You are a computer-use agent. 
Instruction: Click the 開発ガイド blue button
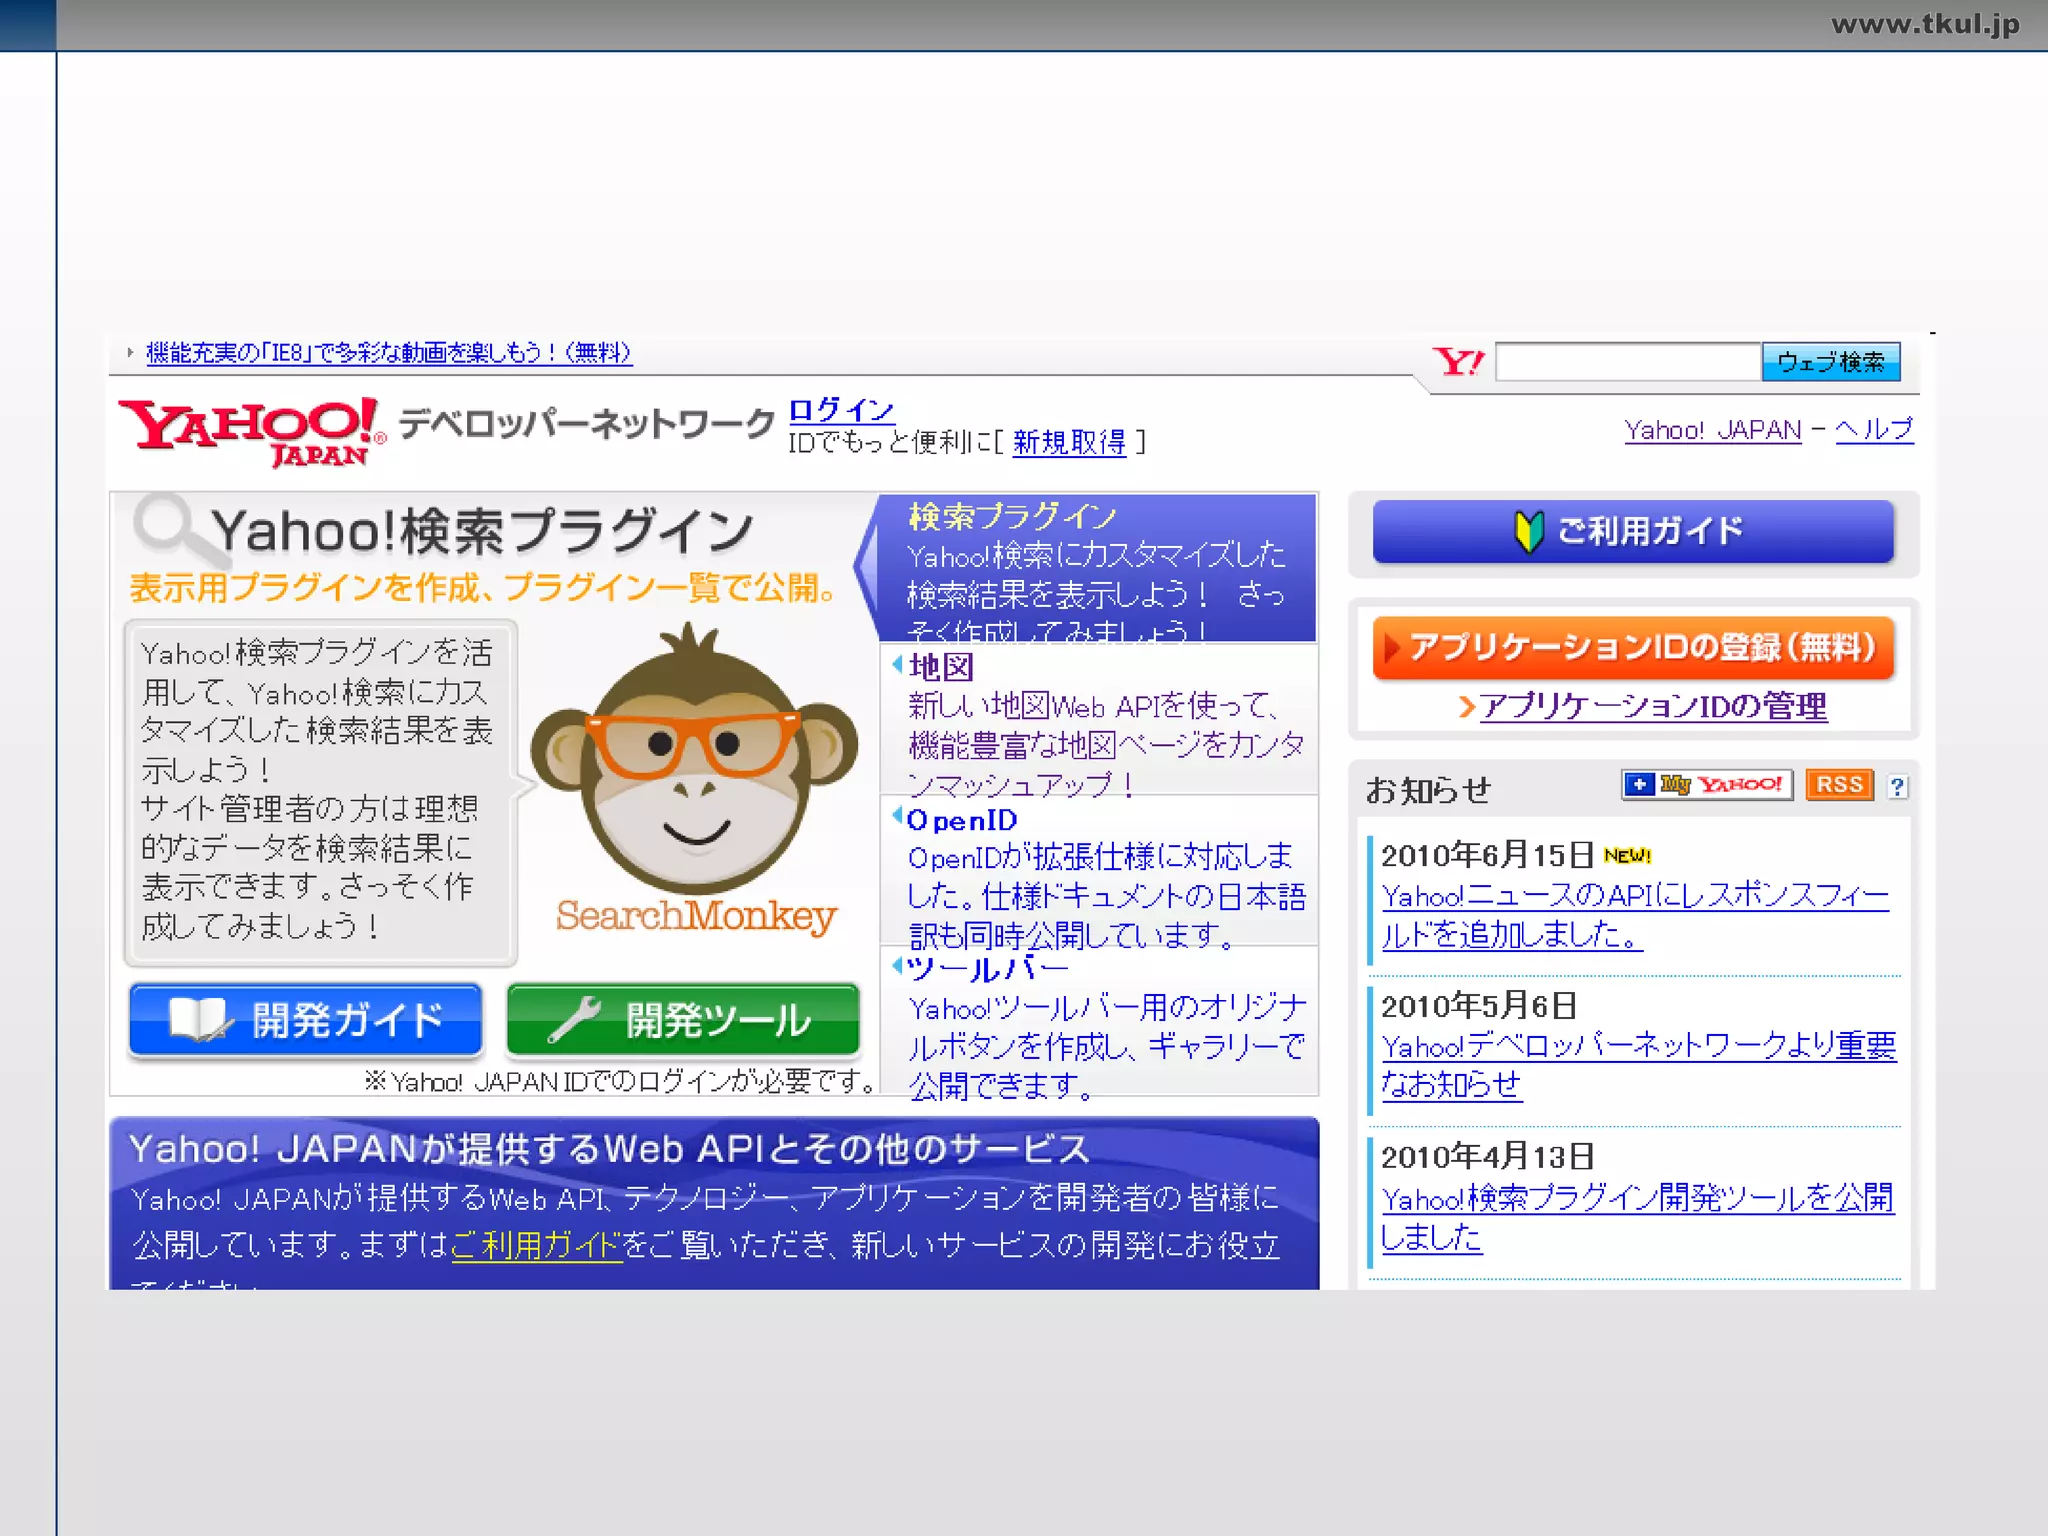(306, 1020)
